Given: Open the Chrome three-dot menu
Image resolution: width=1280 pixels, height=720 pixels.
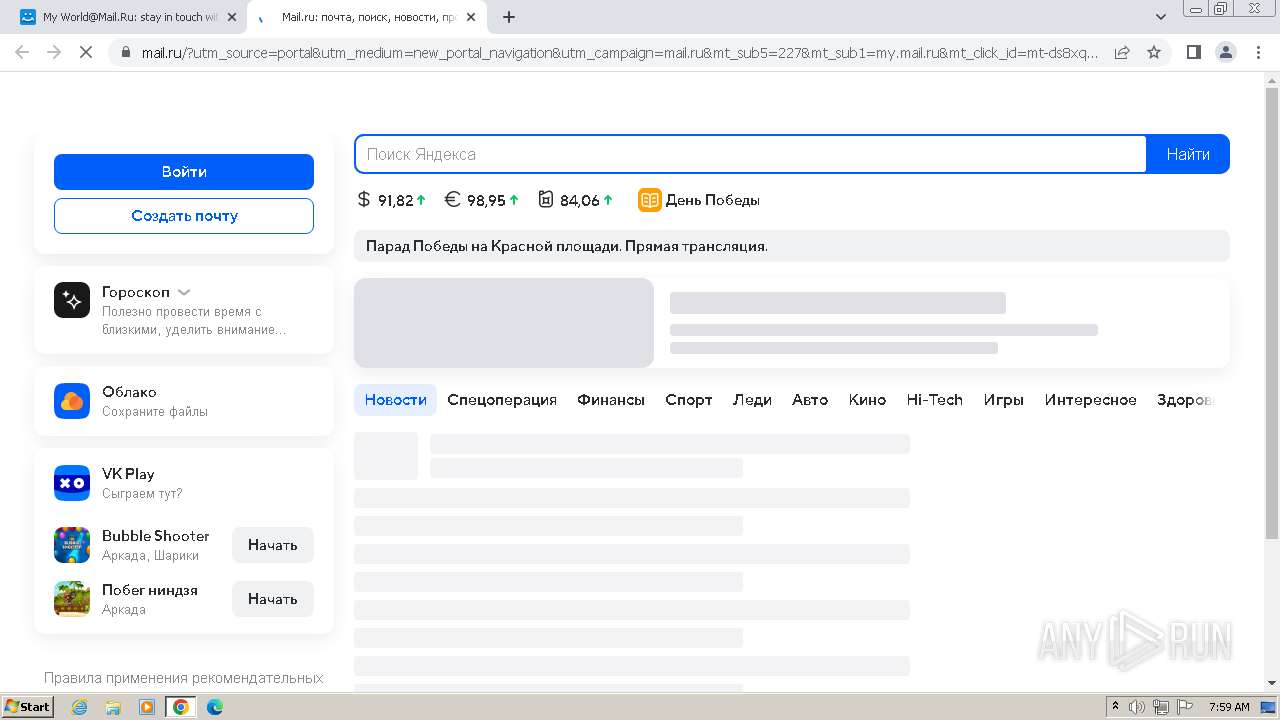Looking at the screenshot, I should pos(1258,52).
